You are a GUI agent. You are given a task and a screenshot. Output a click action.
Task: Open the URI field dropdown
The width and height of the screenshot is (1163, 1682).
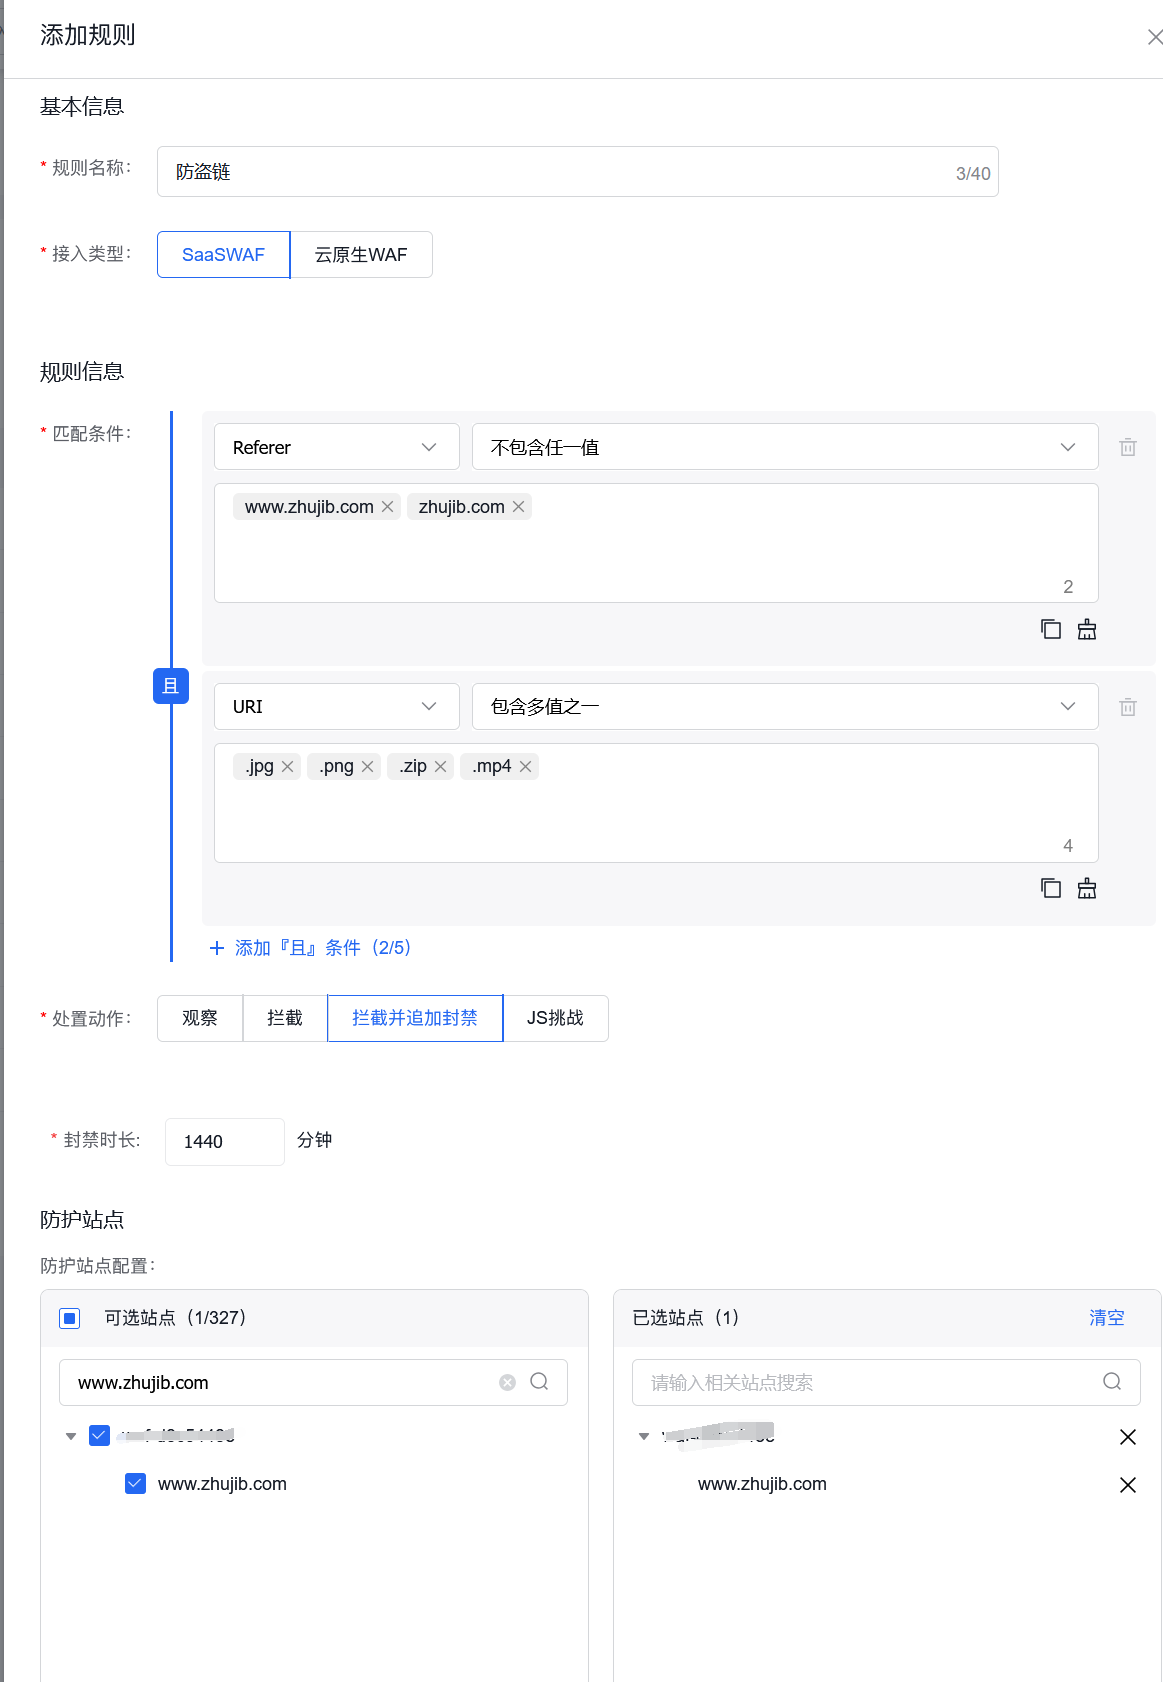point(337,707)
